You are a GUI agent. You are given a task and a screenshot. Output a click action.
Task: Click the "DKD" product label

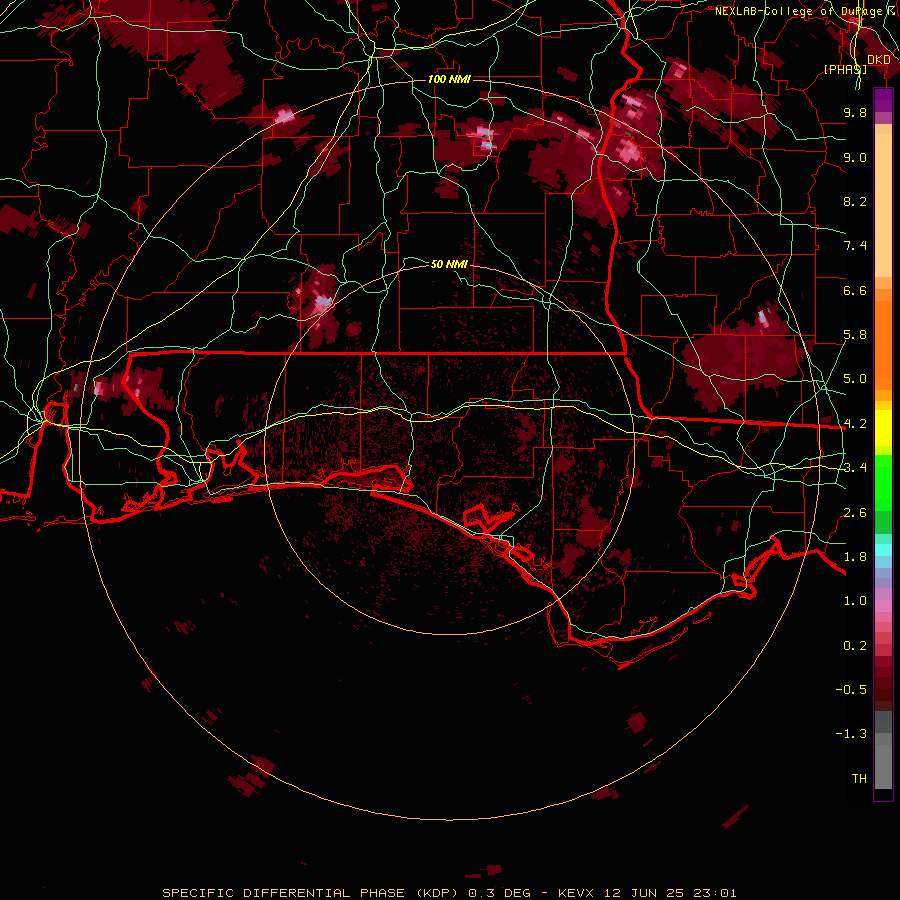(879, 60)
